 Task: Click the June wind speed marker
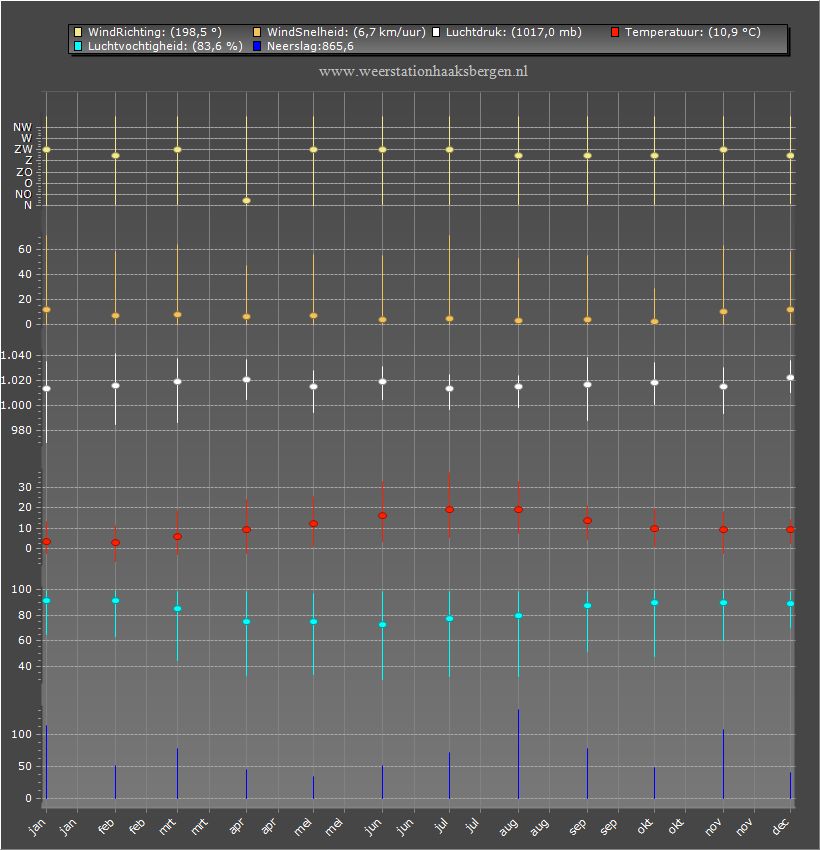point(383,320)
